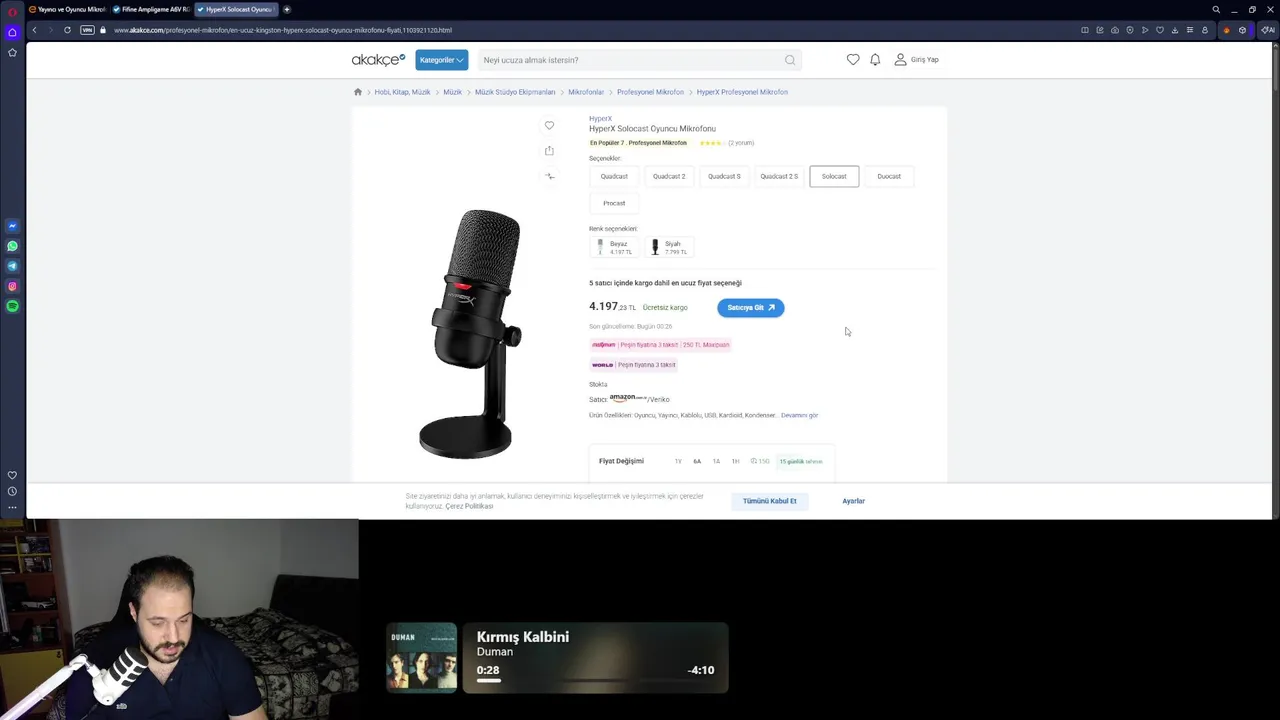Open Spotify in the Opera sidebar
This screenshot has height=720, width=1280.
tap(12, 306)
